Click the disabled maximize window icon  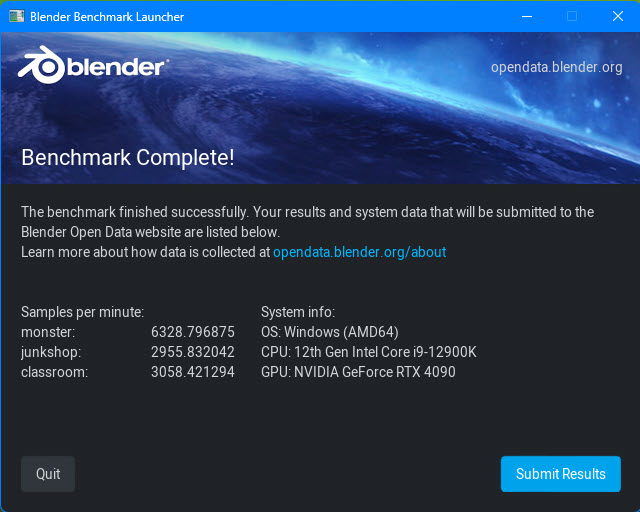[572, 16]
